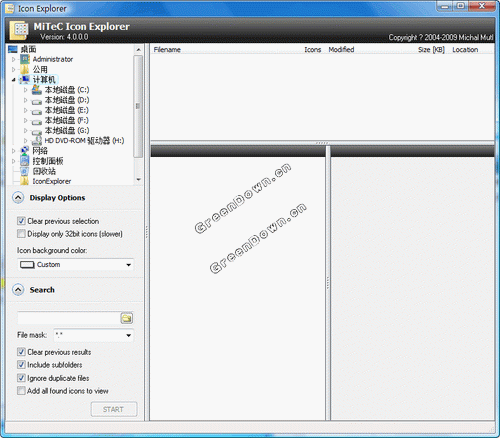
Task: Select IconExplorer folder in tree
Action: pos(52,181)
